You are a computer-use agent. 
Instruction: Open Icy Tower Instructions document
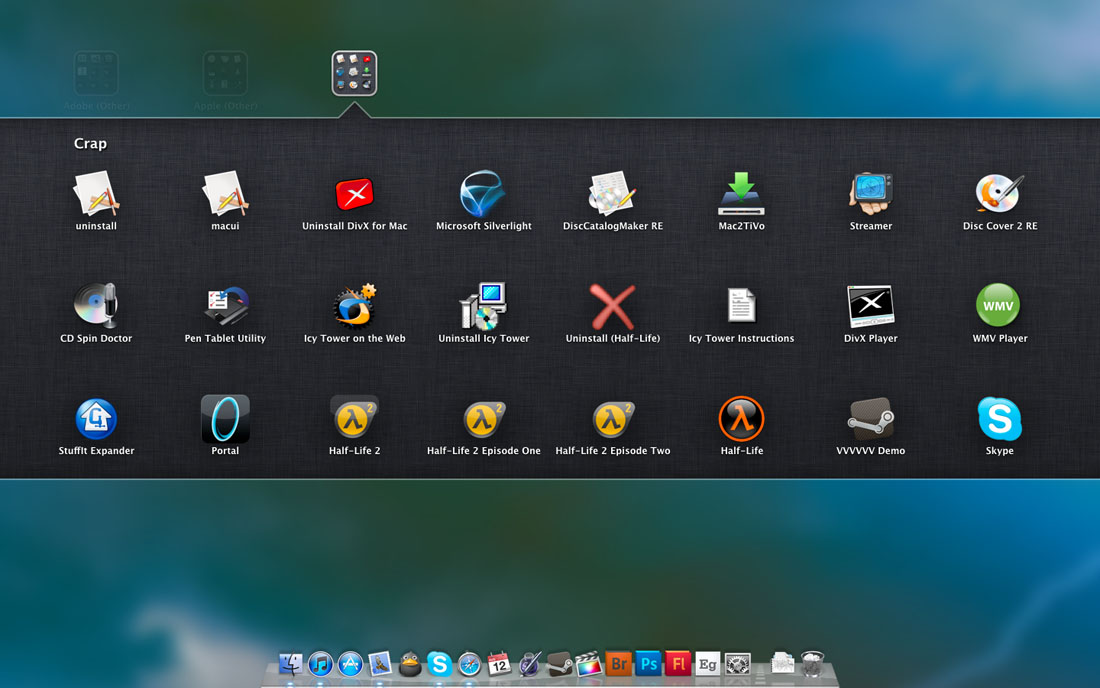pyautogui.click(x=742, y=306)
